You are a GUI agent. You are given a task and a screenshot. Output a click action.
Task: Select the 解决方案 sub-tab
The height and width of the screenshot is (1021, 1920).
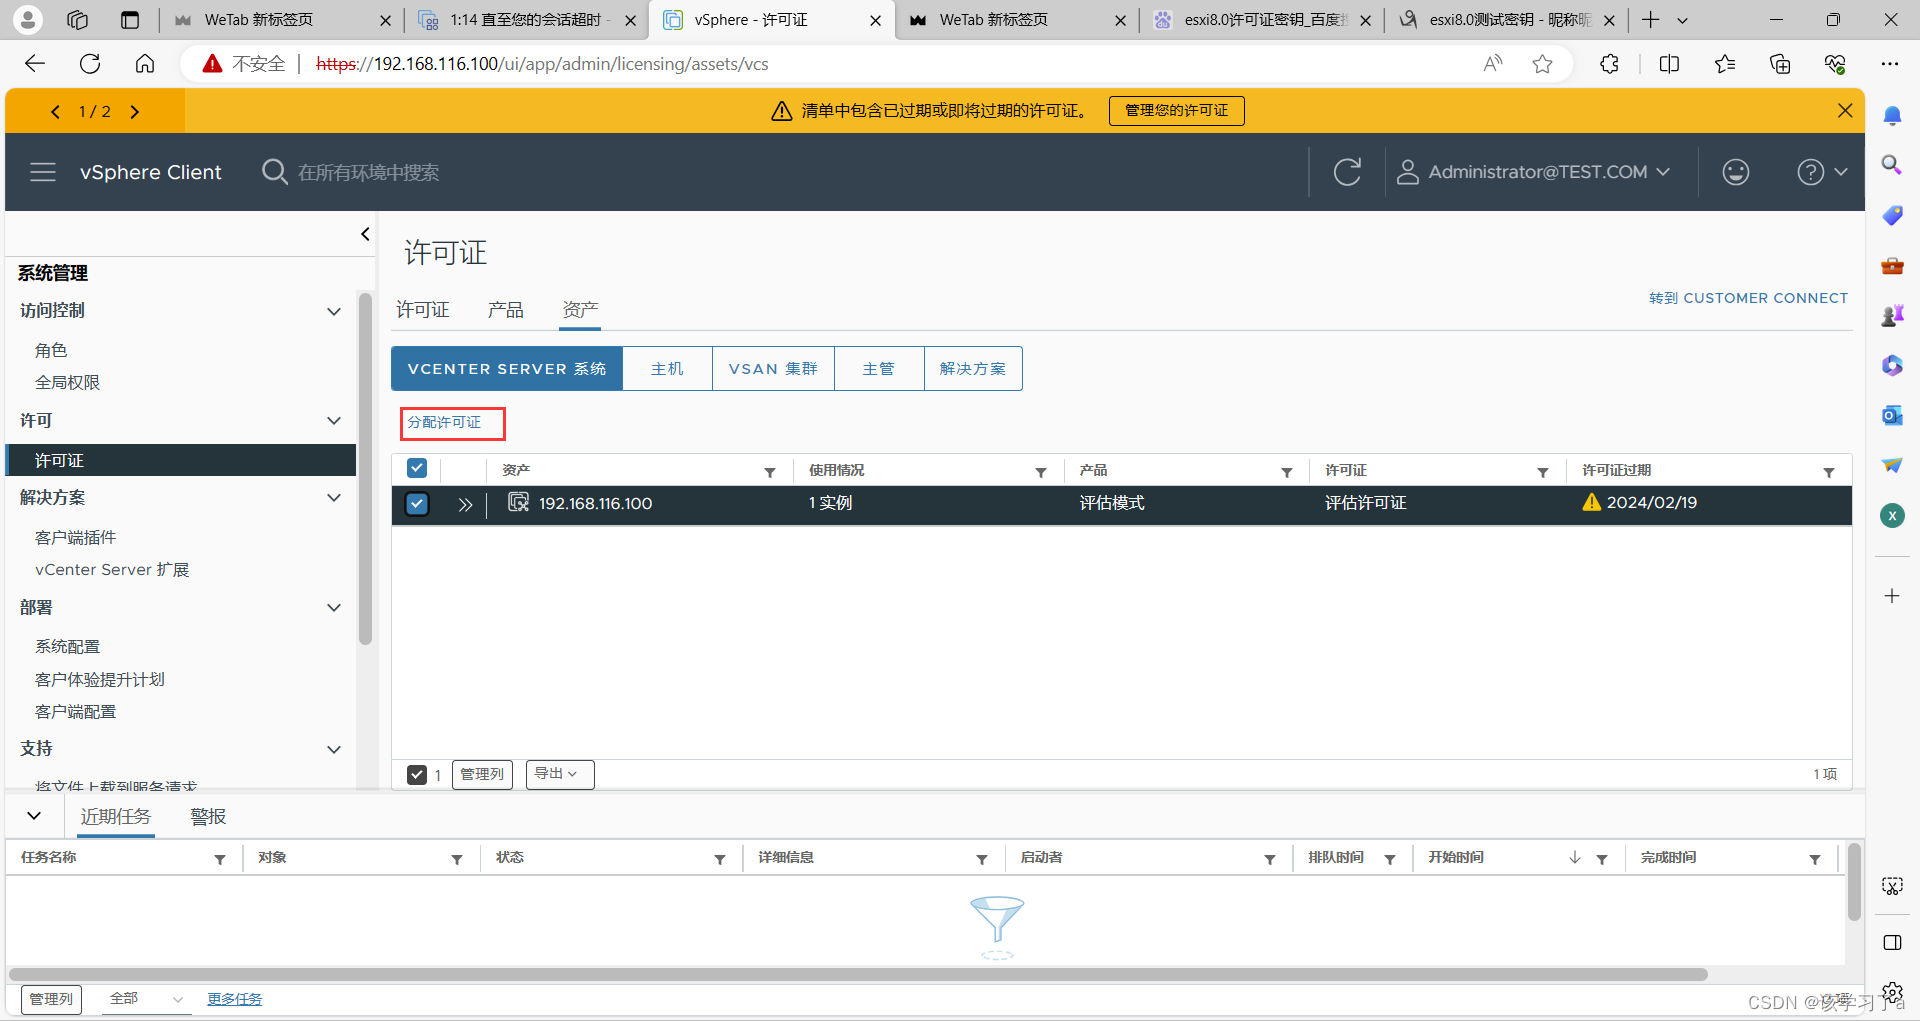click(972, 369)
